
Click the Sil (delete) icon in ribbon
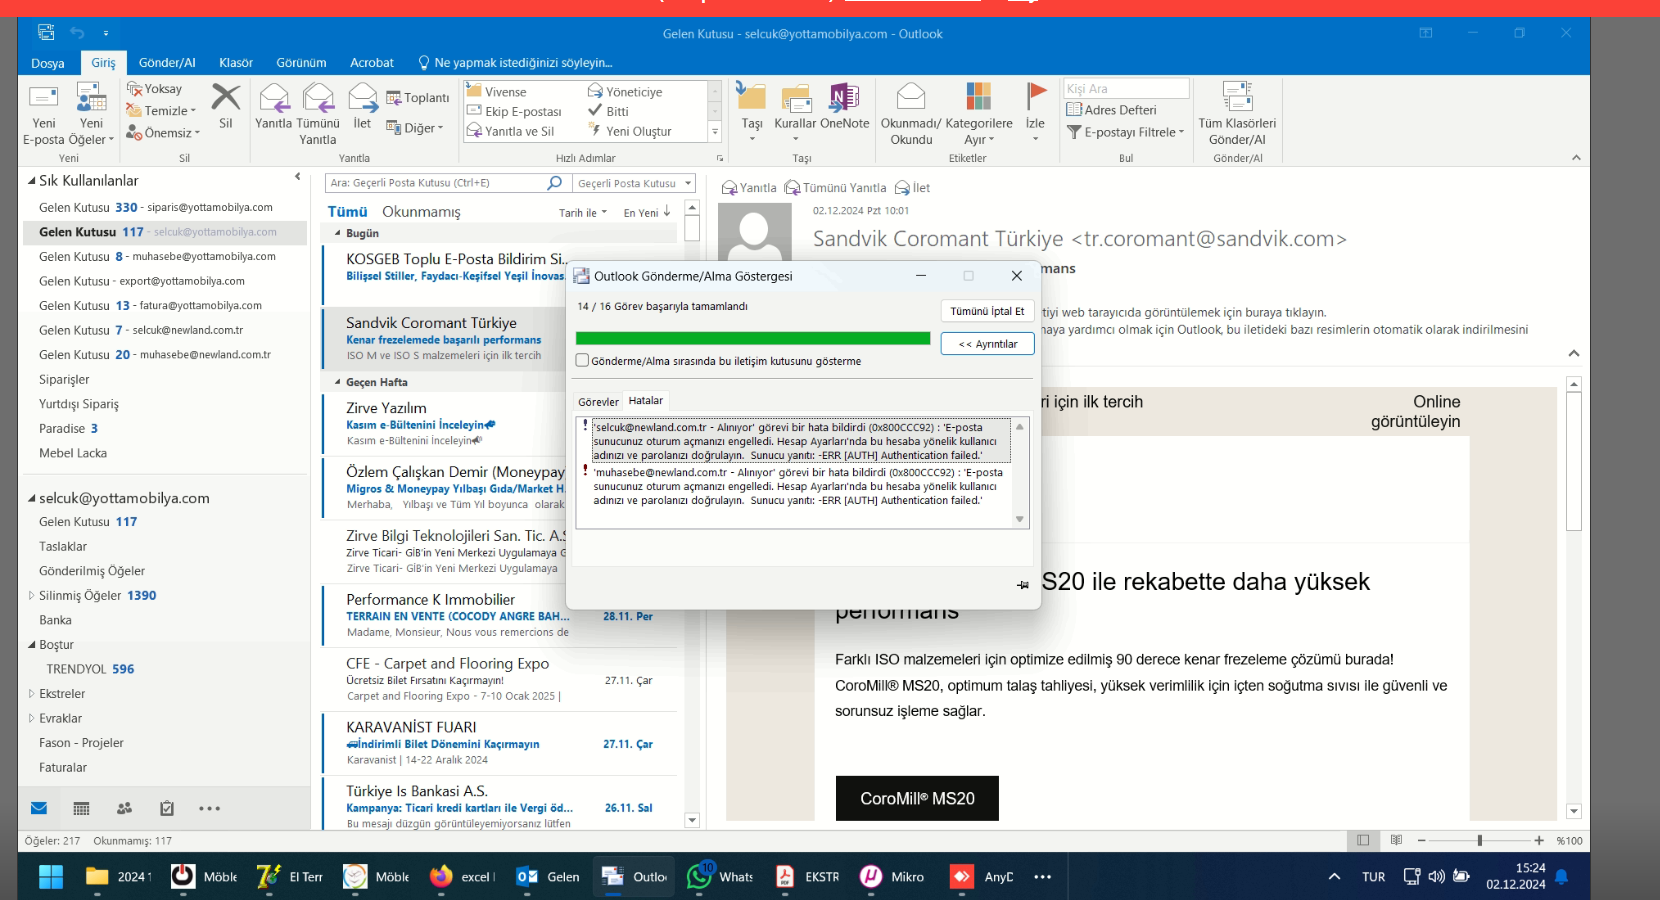(x=226, y=98)
